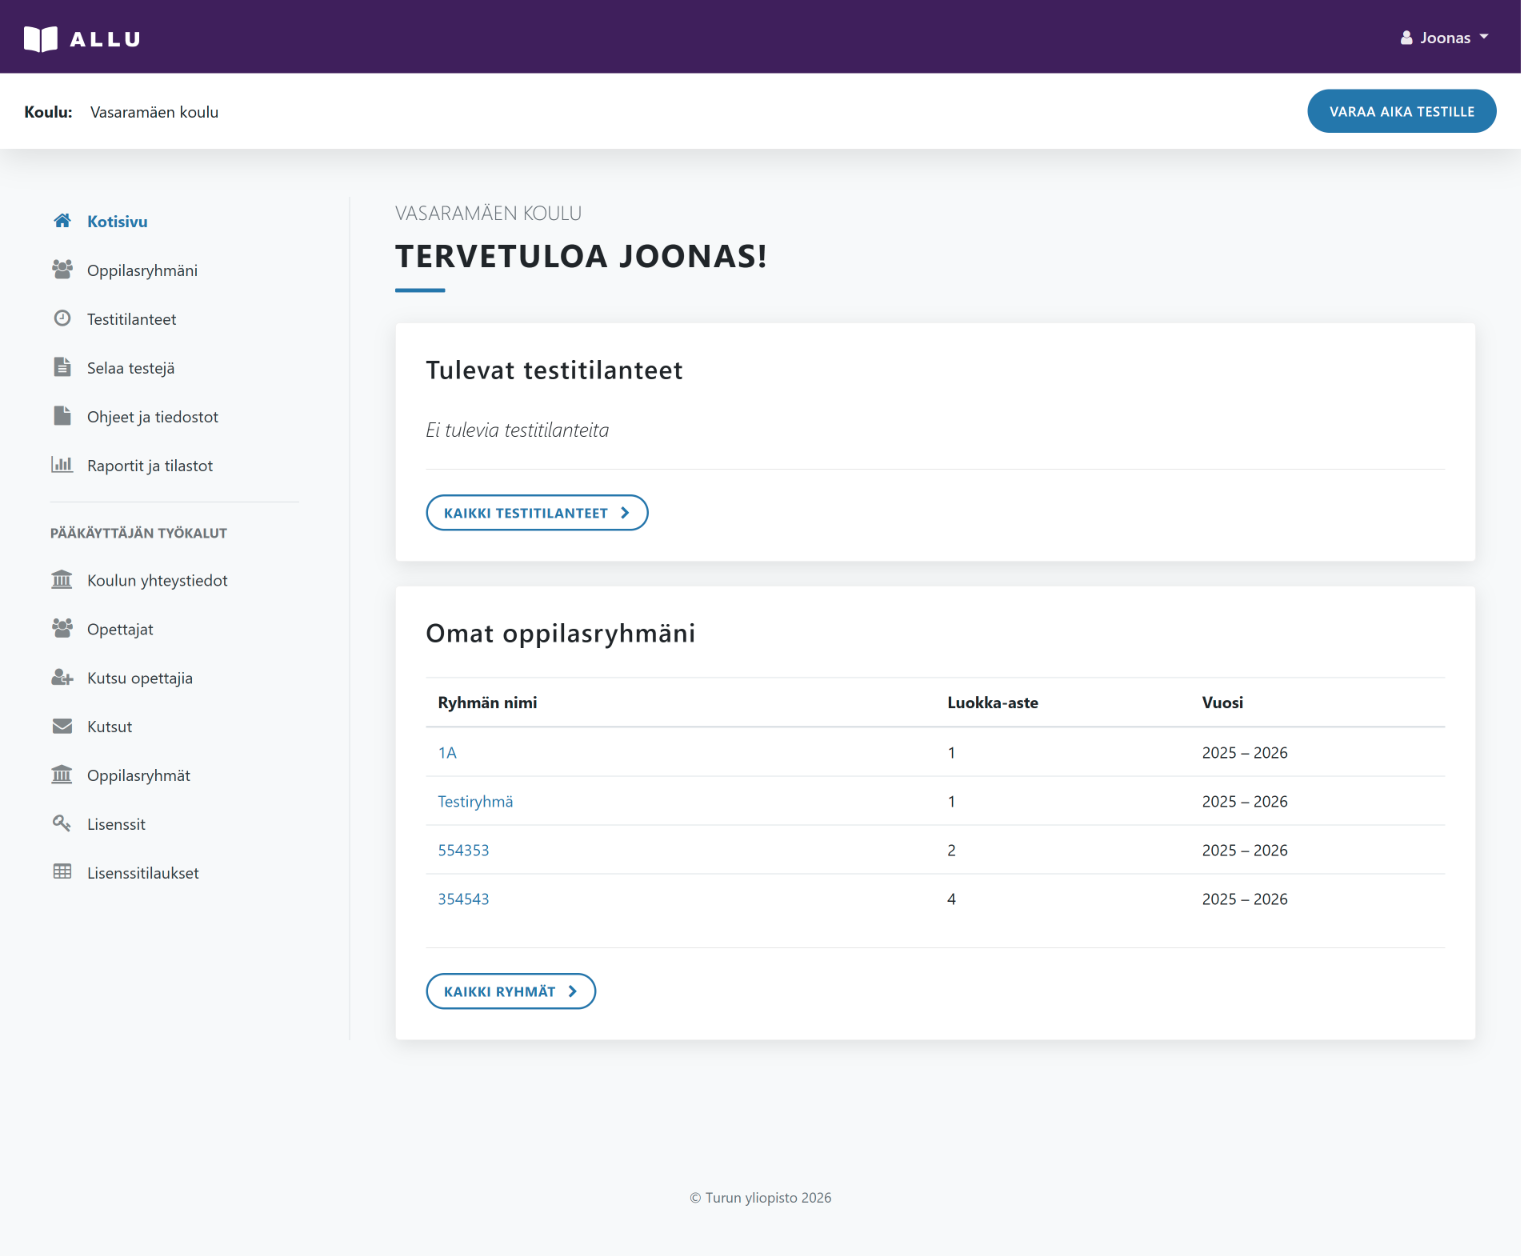Select Kutsu opettajia in the sidebar

point(140,678)
